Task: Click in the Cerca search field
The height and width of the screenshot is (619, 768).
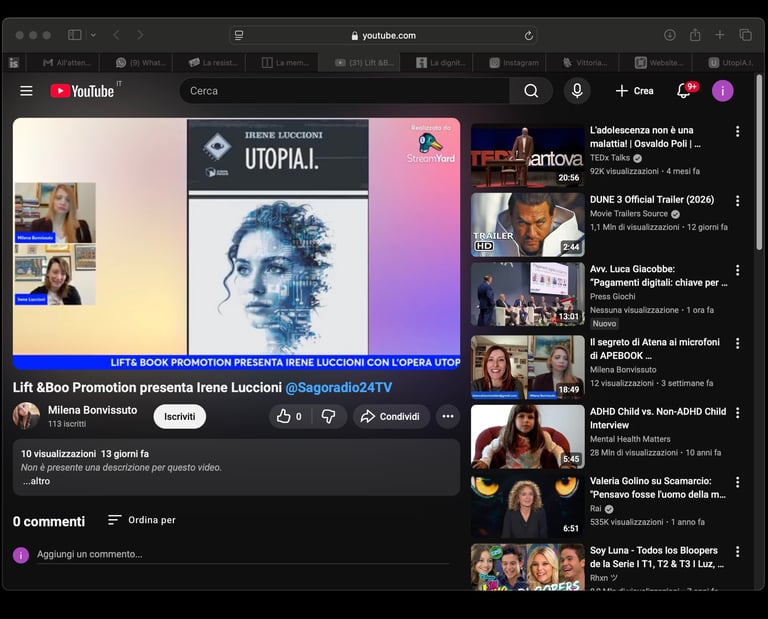Action: (344, 91)
